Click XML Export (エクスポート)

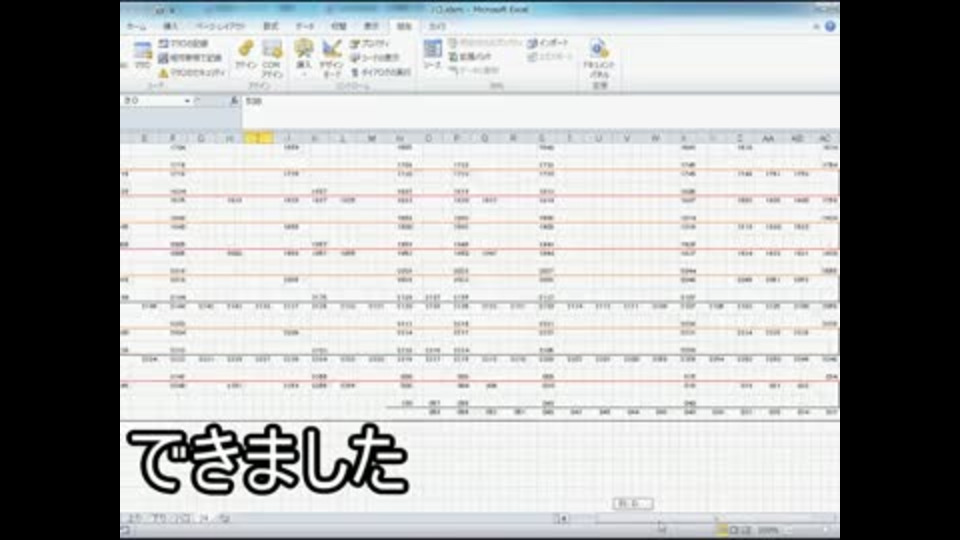550,56
